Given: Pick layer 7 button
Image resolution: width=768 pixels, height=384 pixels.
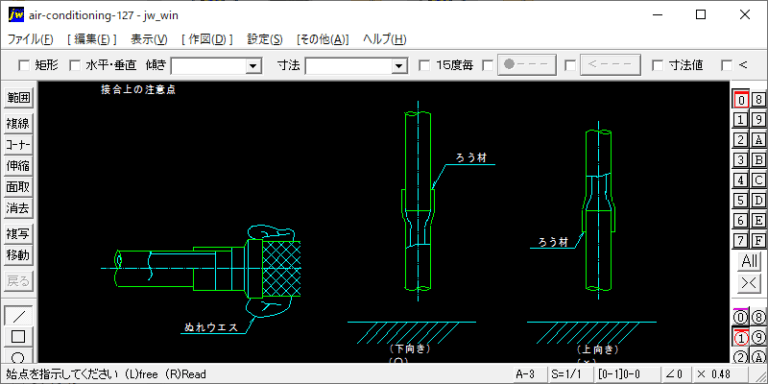Looking at the screenshot, I should click(x=741, y=240).
